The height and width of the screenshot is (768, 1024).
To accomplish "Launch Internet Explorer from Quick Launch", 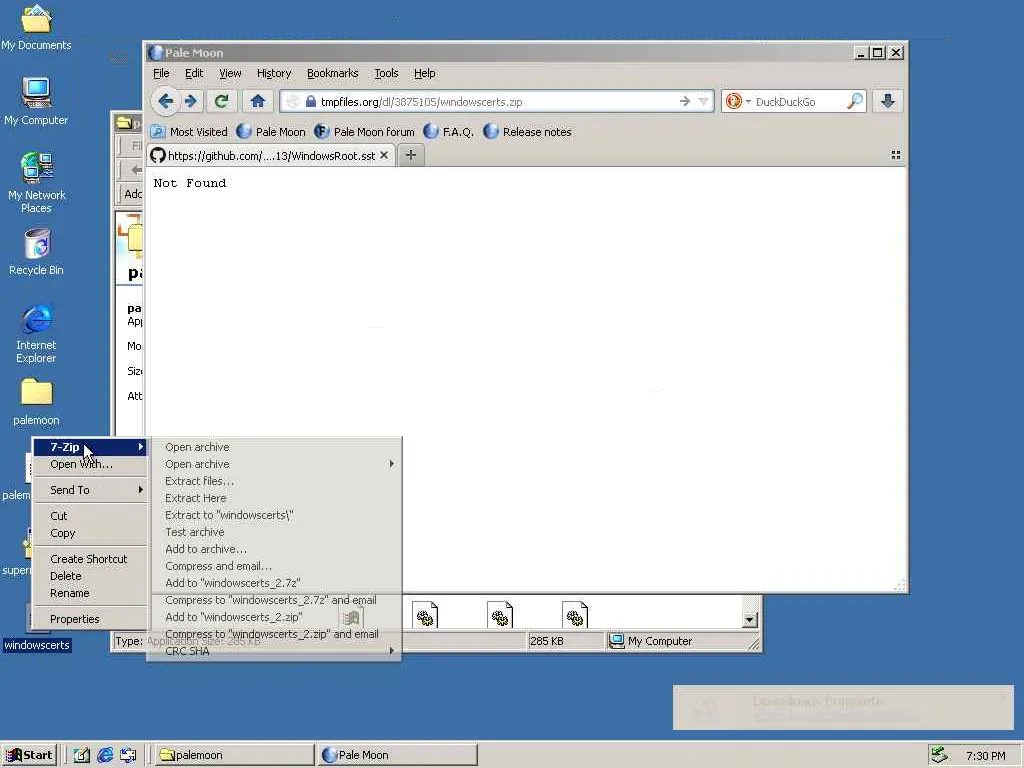I will point(104,755).
